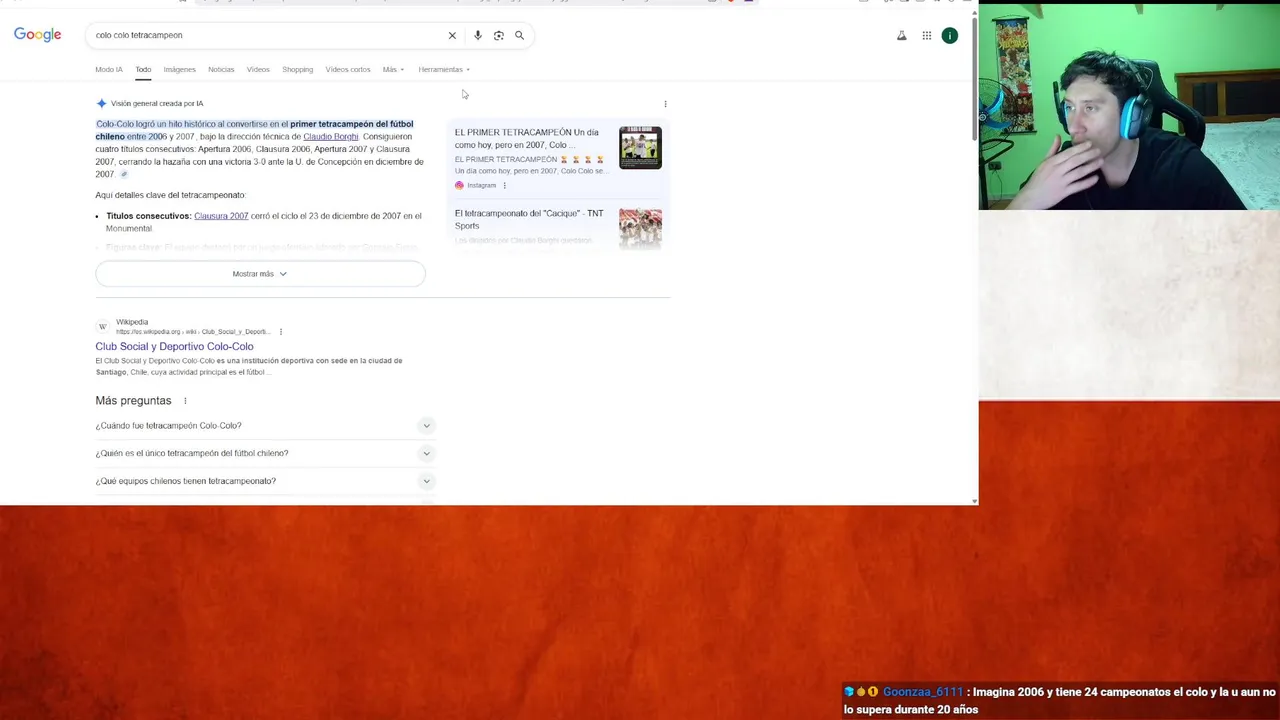Image resolution: width=1280 pixels, height=720 pixels.
Task: Click the Más preguntas heading
Action: tap(133, 401)
